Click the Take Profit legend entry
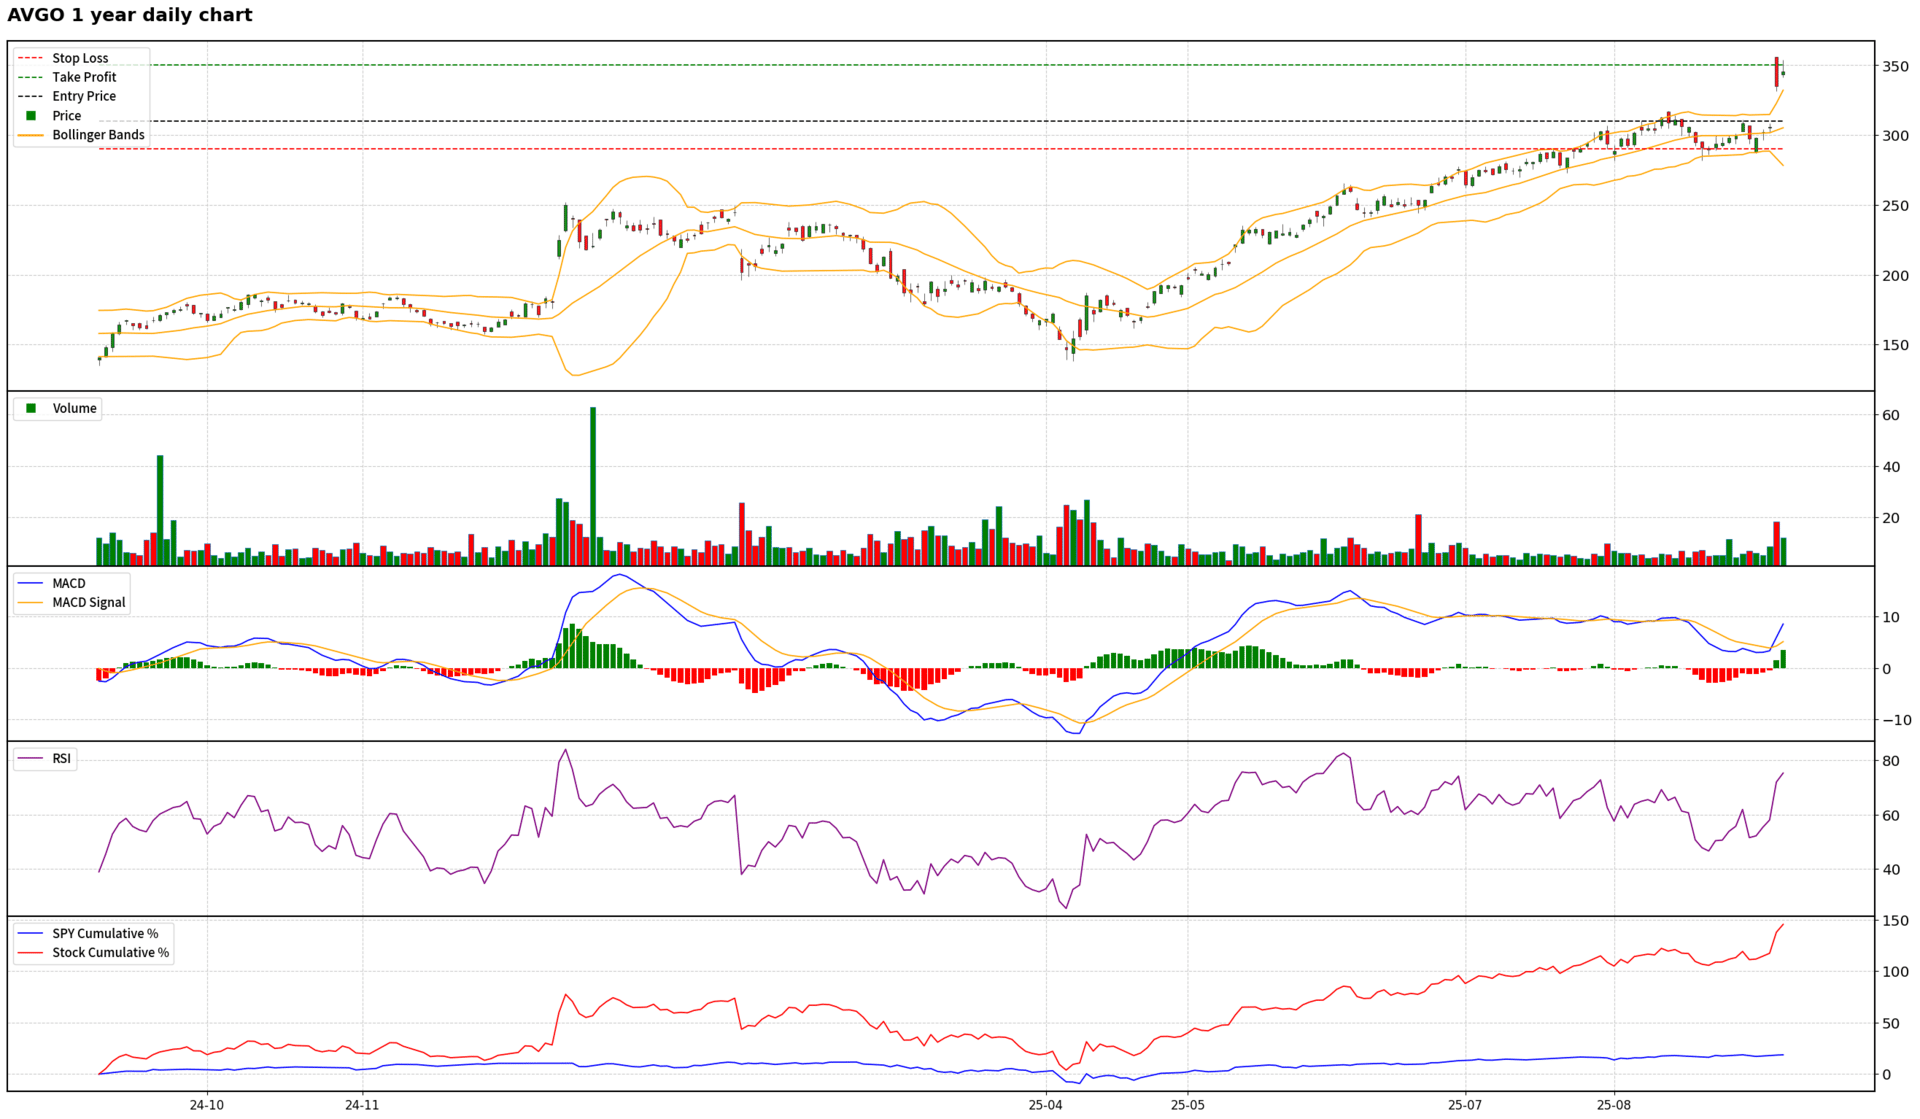Screen dimensions: 1920x1119 (84, 77)
